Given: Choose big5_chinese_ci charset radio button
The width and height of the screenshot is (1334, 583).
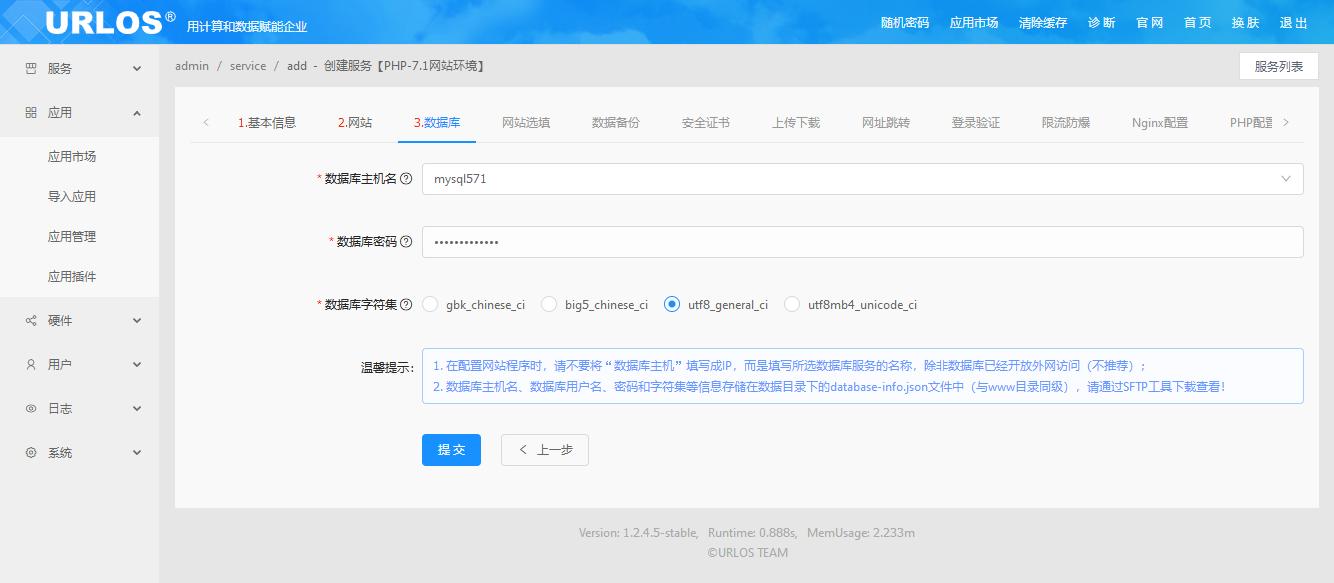Looking at the screenshot, I should [x=549, y=305].
